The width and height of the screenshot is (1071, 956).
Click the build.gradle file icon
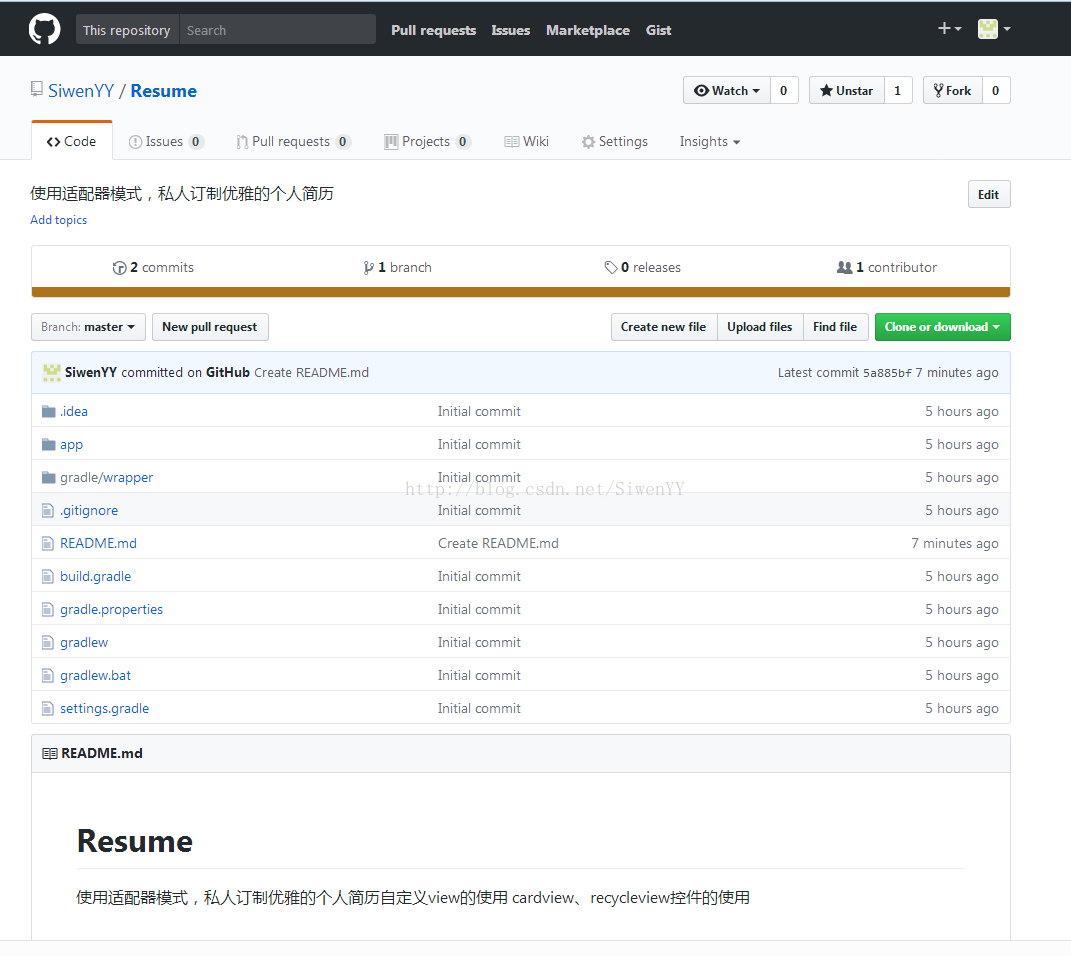point(48,576)
